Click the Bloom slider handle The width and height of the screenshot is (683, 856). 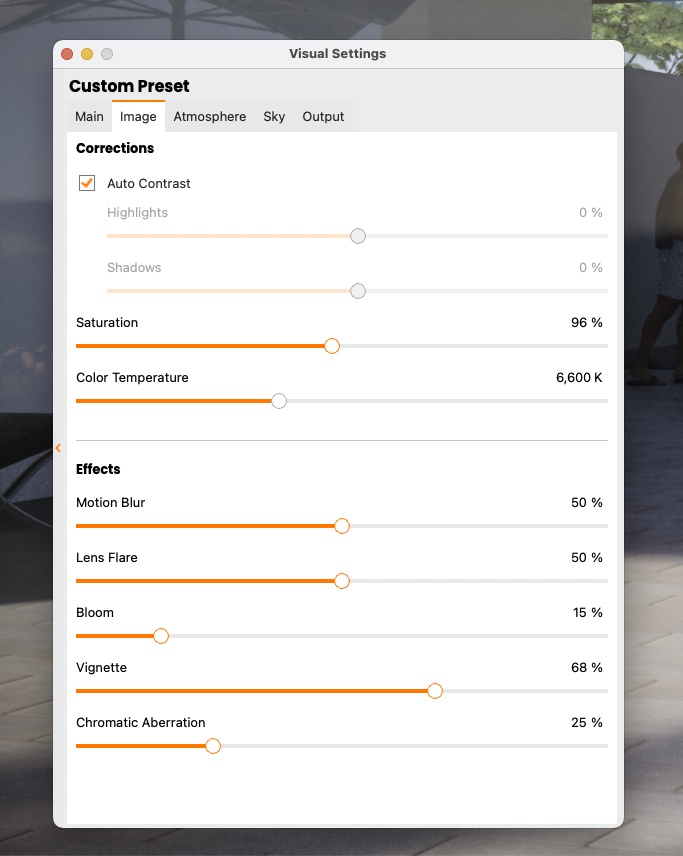tap(161, 636)
